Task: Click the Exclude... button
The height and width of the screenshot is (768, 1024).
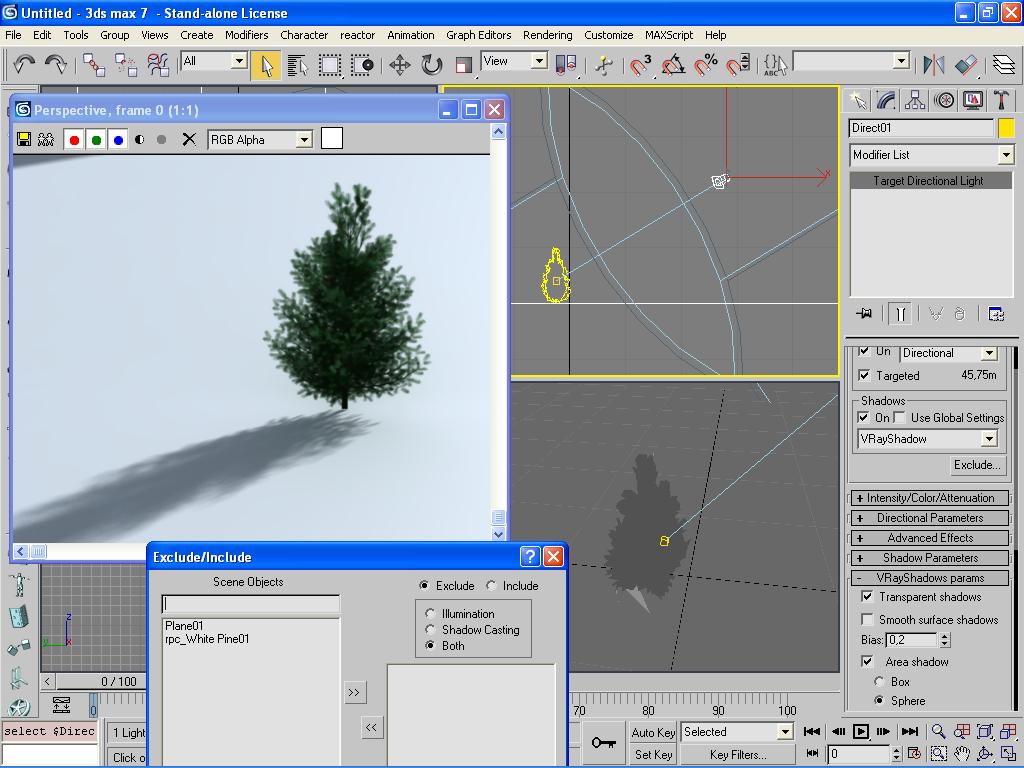Action: pyautogui.click(x=976, y=465)
